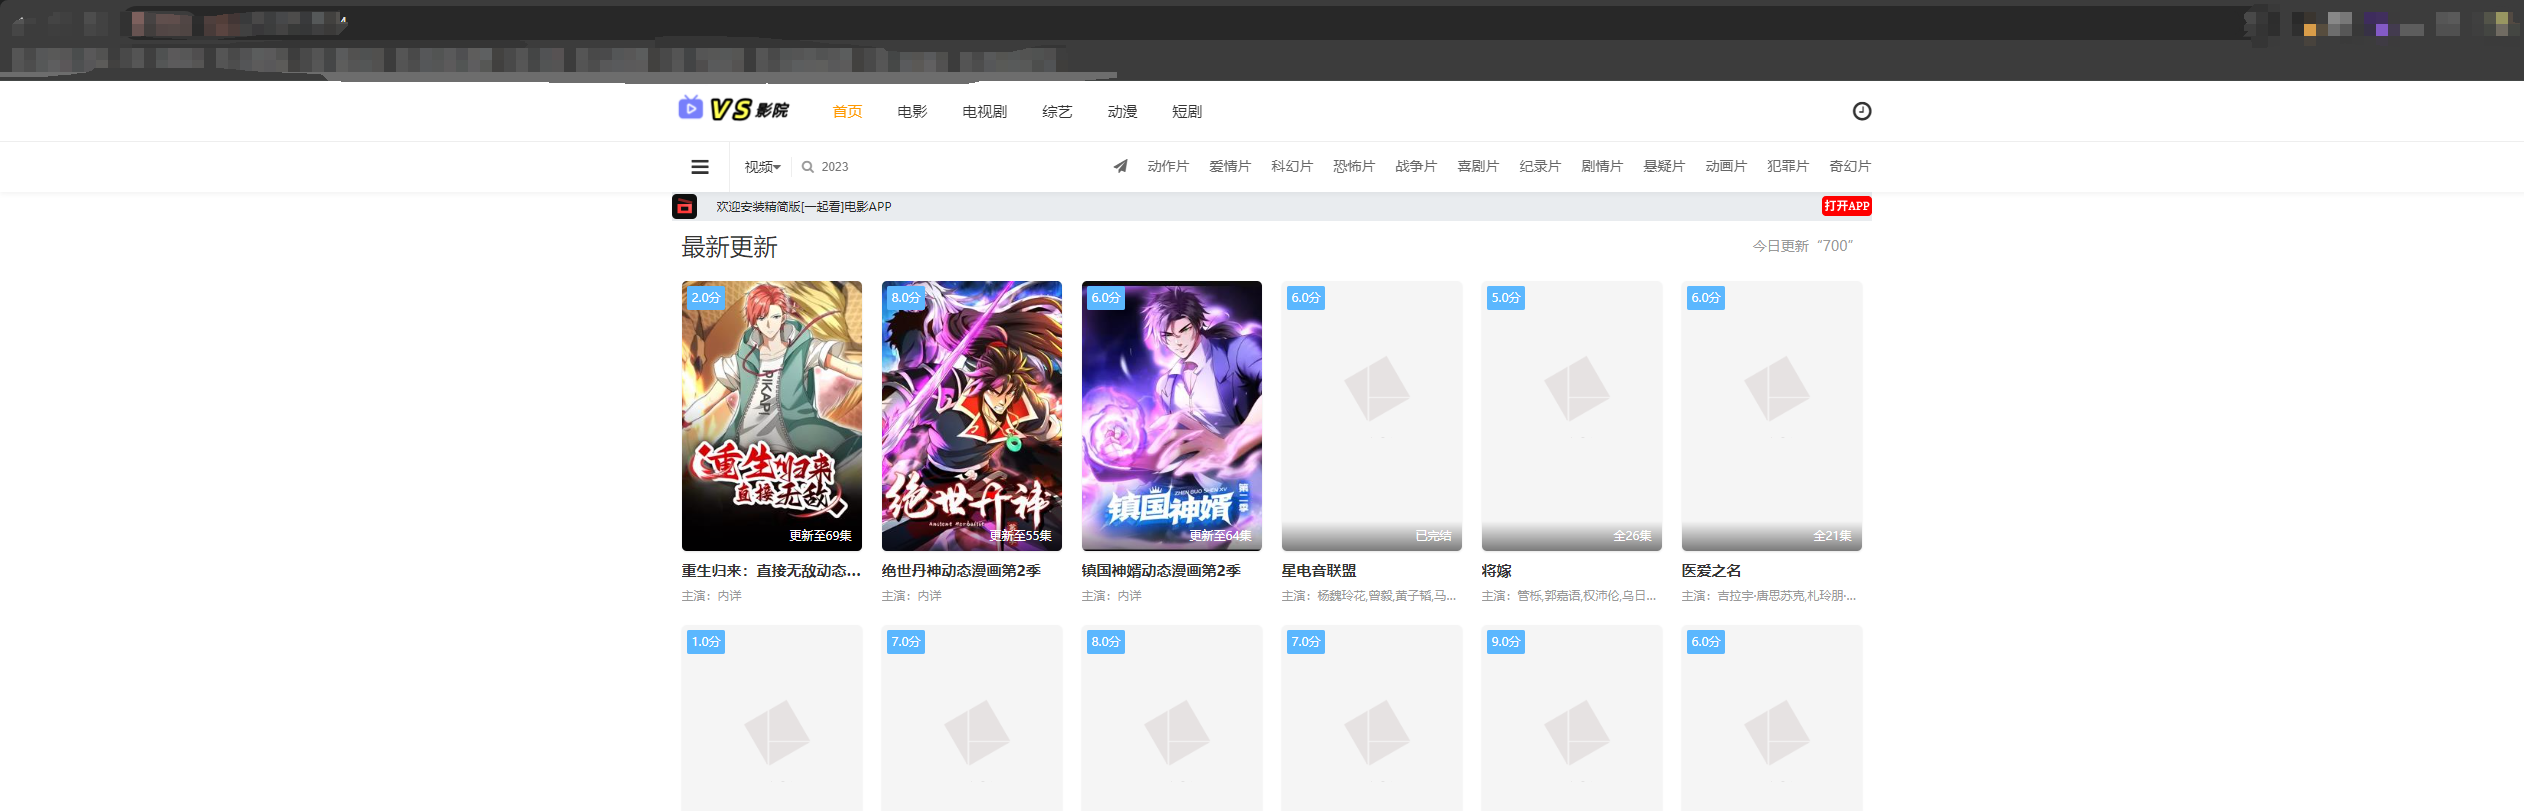Click the paper plane icon before 动作片

click(1120, 166)
